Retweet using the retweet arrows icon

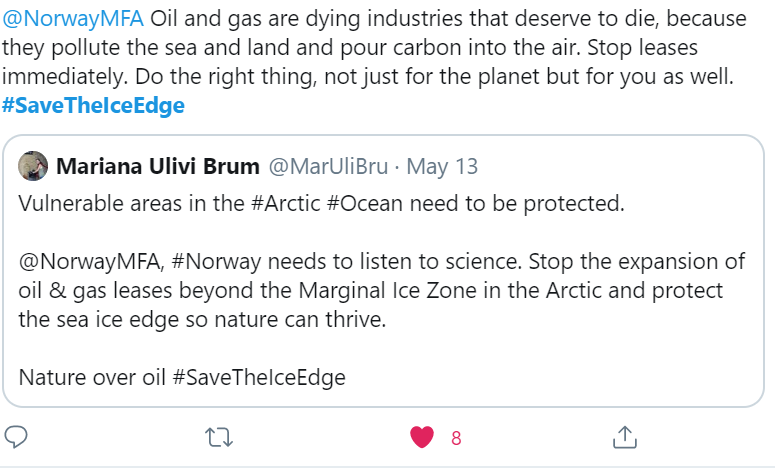215,437
